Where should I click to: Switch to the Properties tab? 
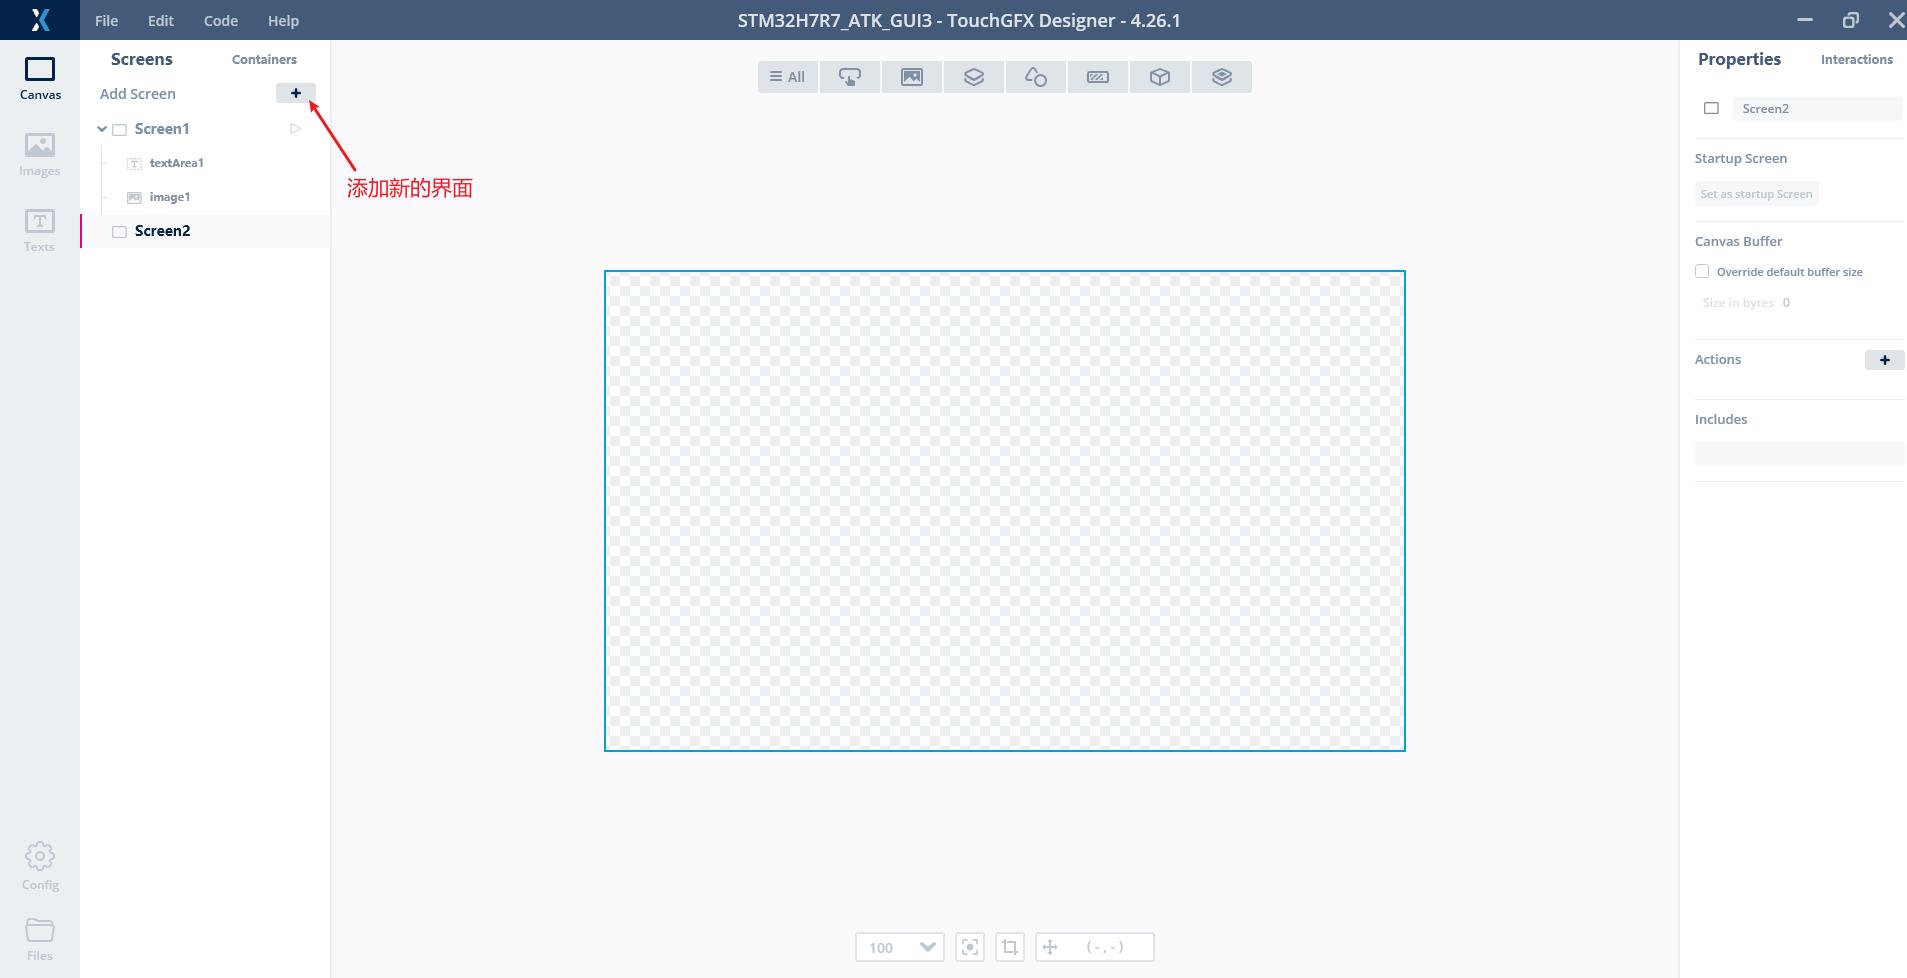(1739, 59)
